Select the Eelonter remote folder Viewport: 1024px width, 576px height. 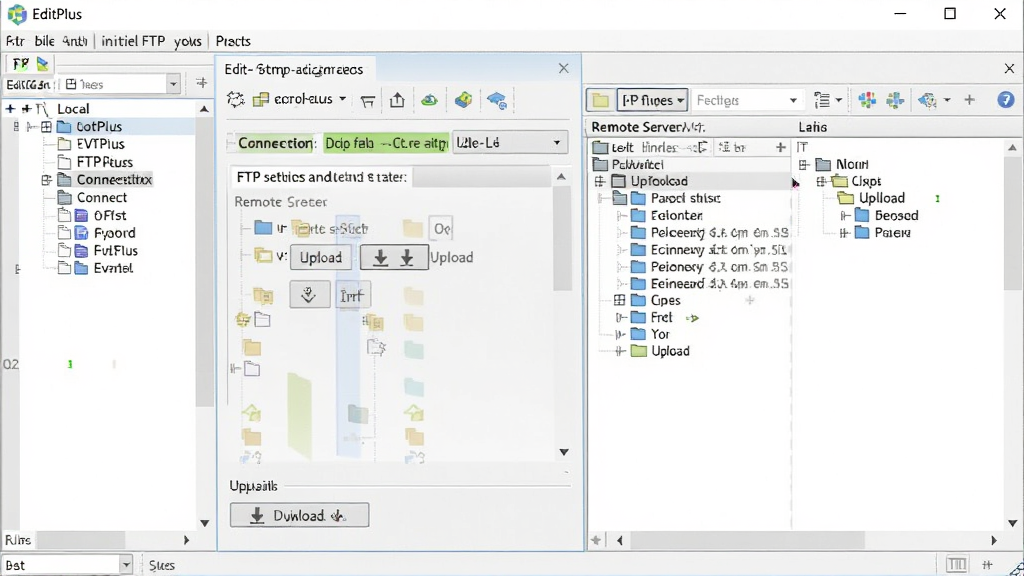tap(677, 216)
